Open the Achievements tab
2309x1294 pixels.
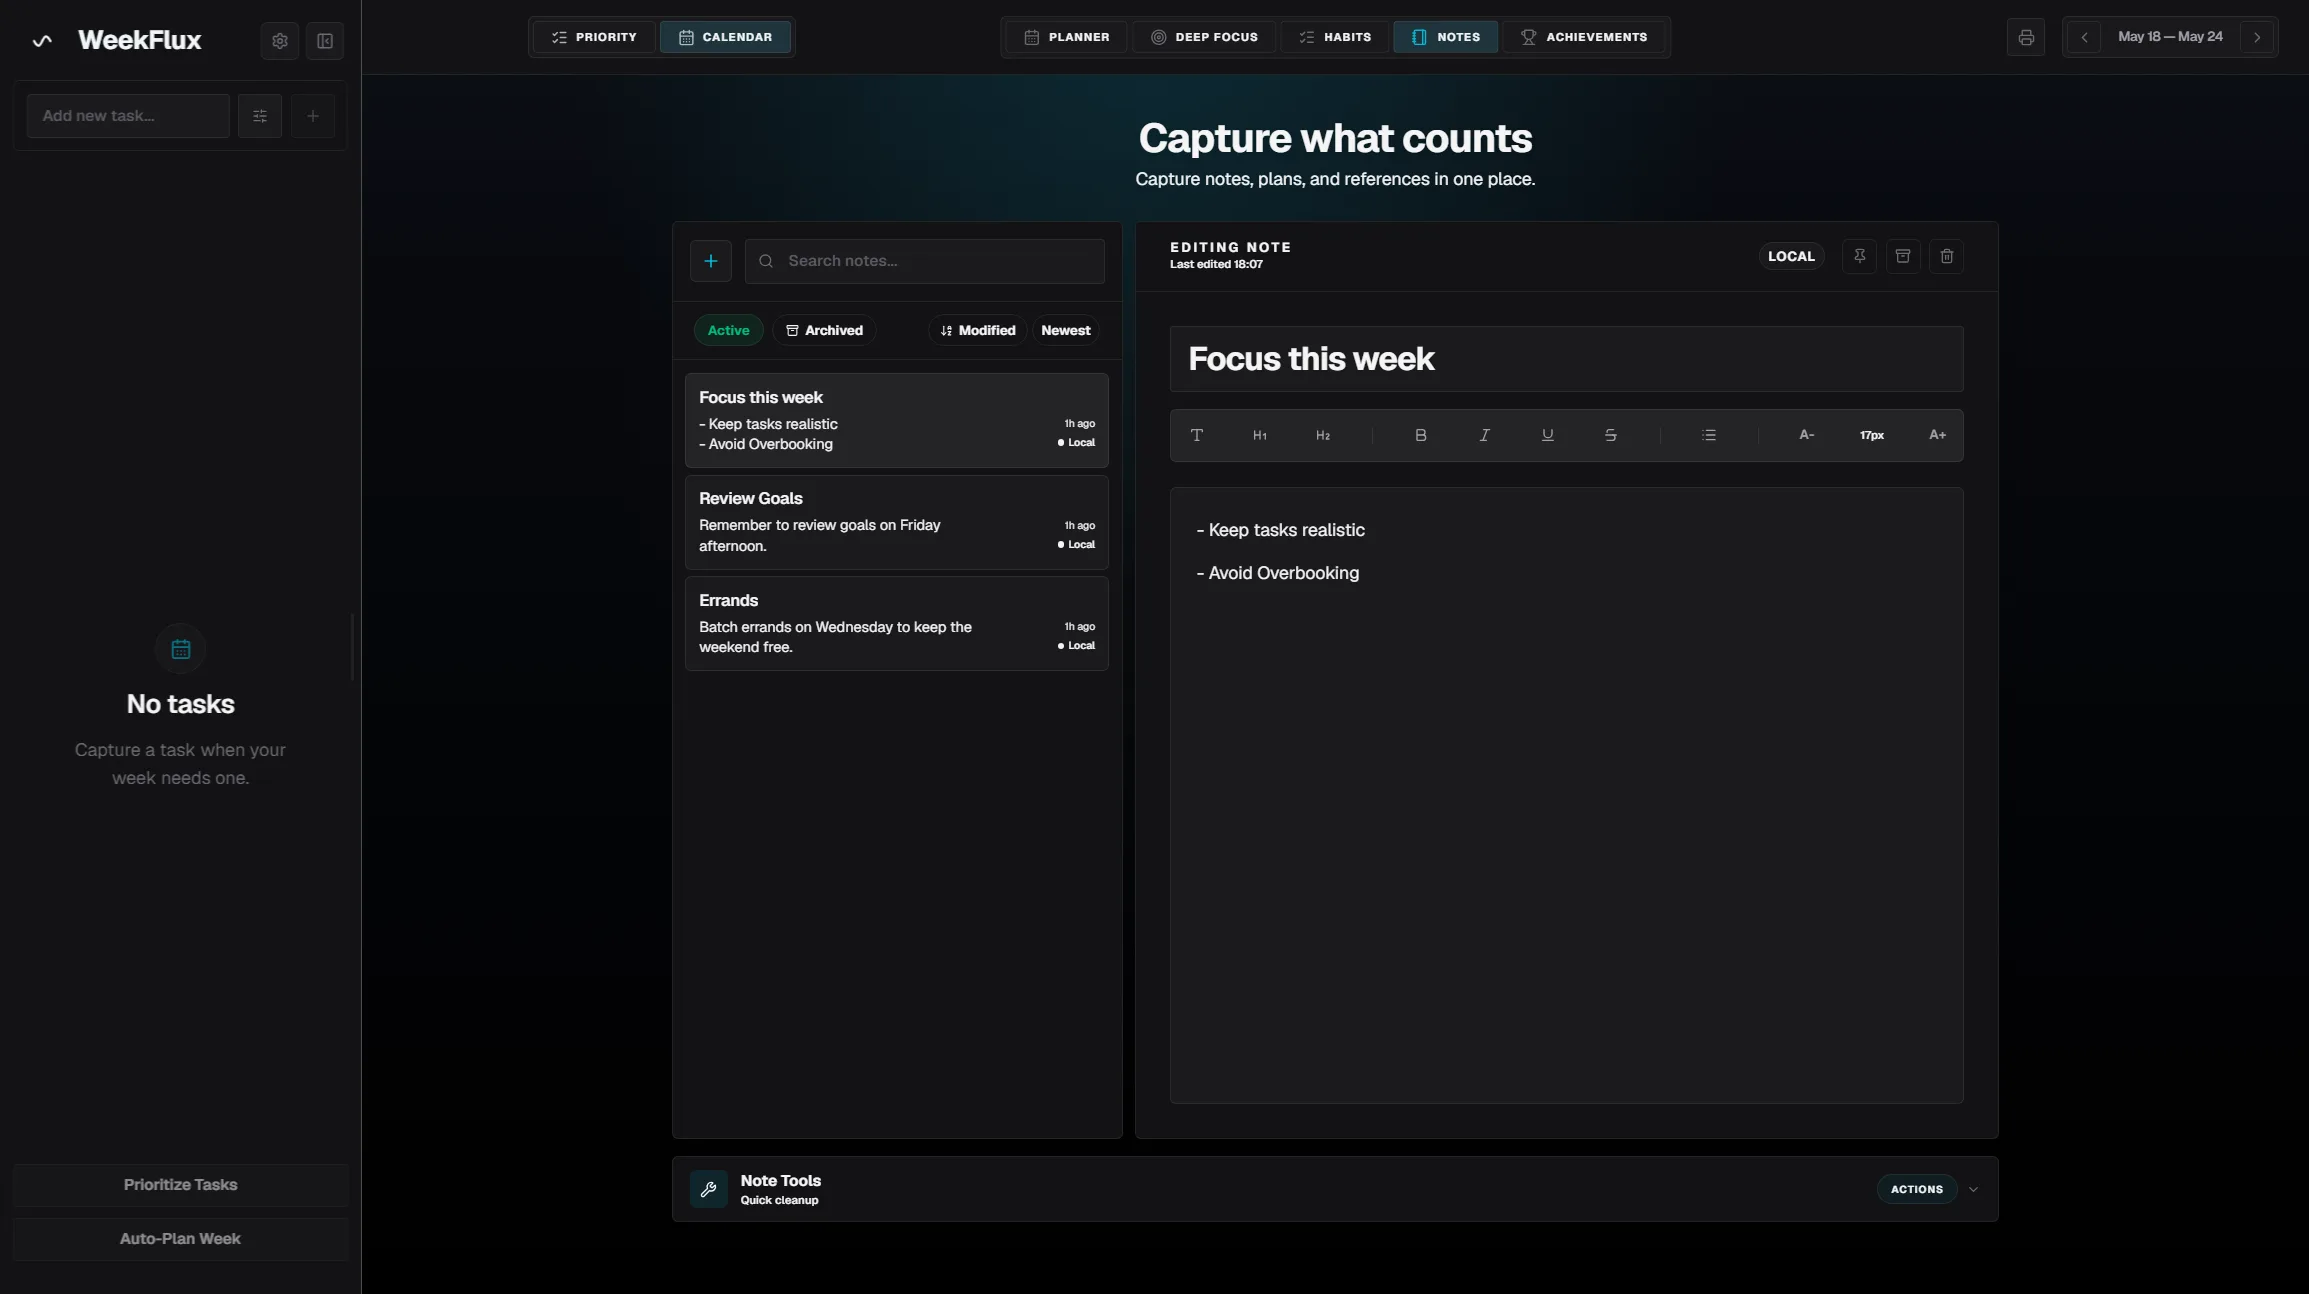[x=1584, y=37]
